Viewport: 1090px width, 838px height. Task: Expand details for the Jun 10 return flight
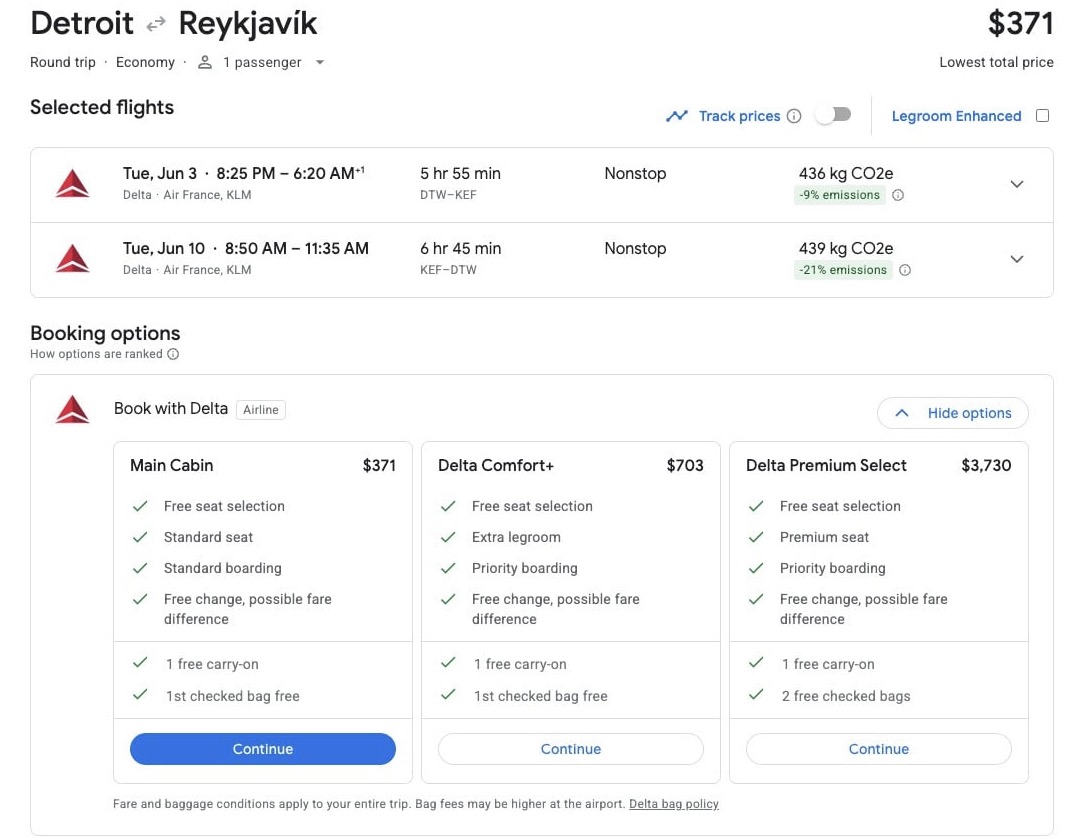click(1017, 259)
